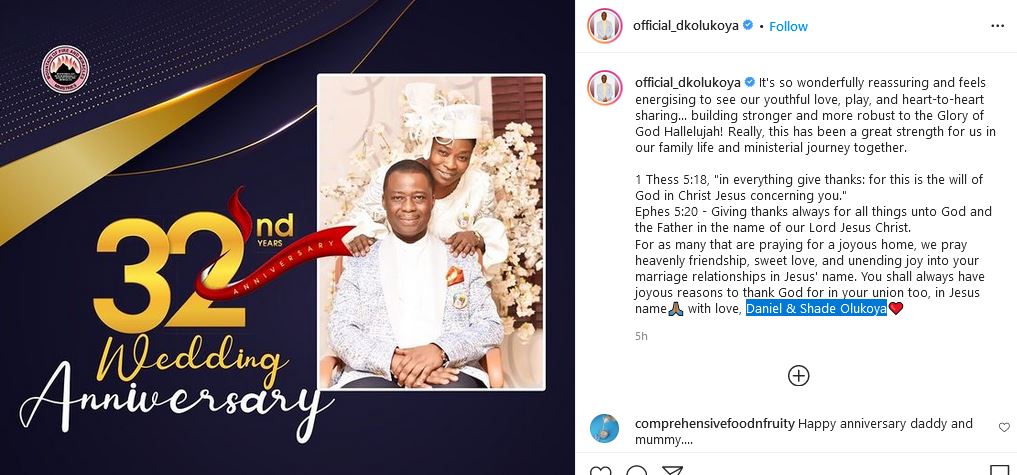1017x475 pixels.
Task: Click the couple's anniversary photo
Action: [x=431, y=232]
